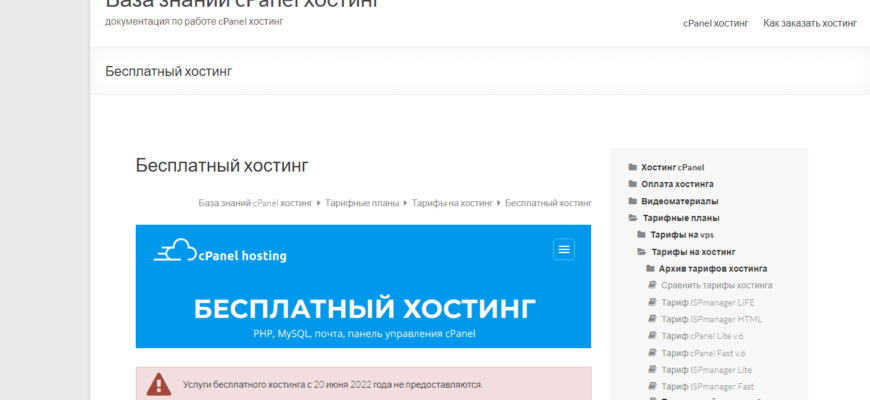Open Оплата хостинга sidebar category
870x400 pixels.
677,184
